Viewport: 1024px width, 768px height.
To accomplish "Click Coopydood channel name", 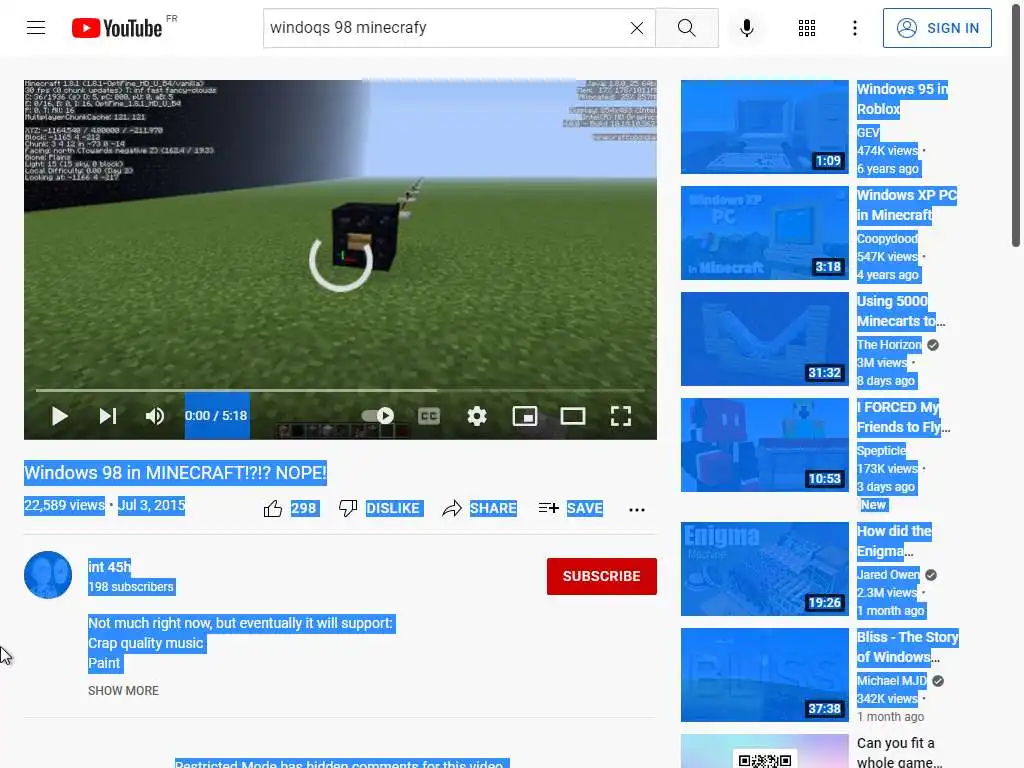I will tap(887, 238).
